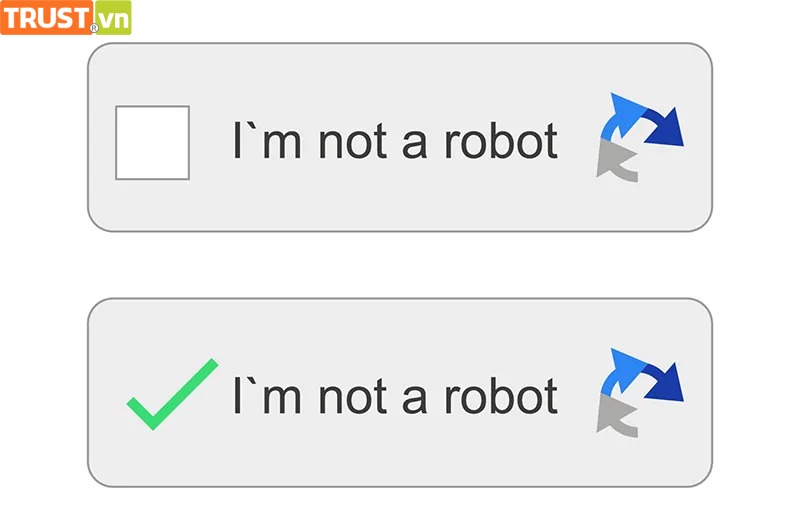Click the registered trademark symbol in the logo
This screenshot has height=525, width=800.
point(94,29)
